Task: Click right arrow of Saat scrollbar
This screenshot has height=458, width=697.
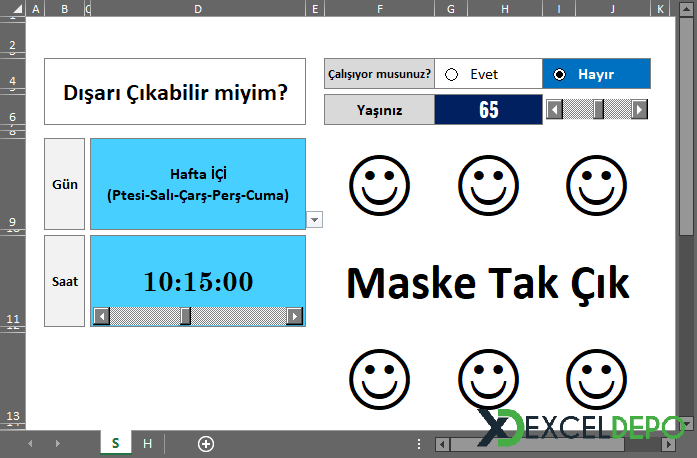Action: (294, 316)
